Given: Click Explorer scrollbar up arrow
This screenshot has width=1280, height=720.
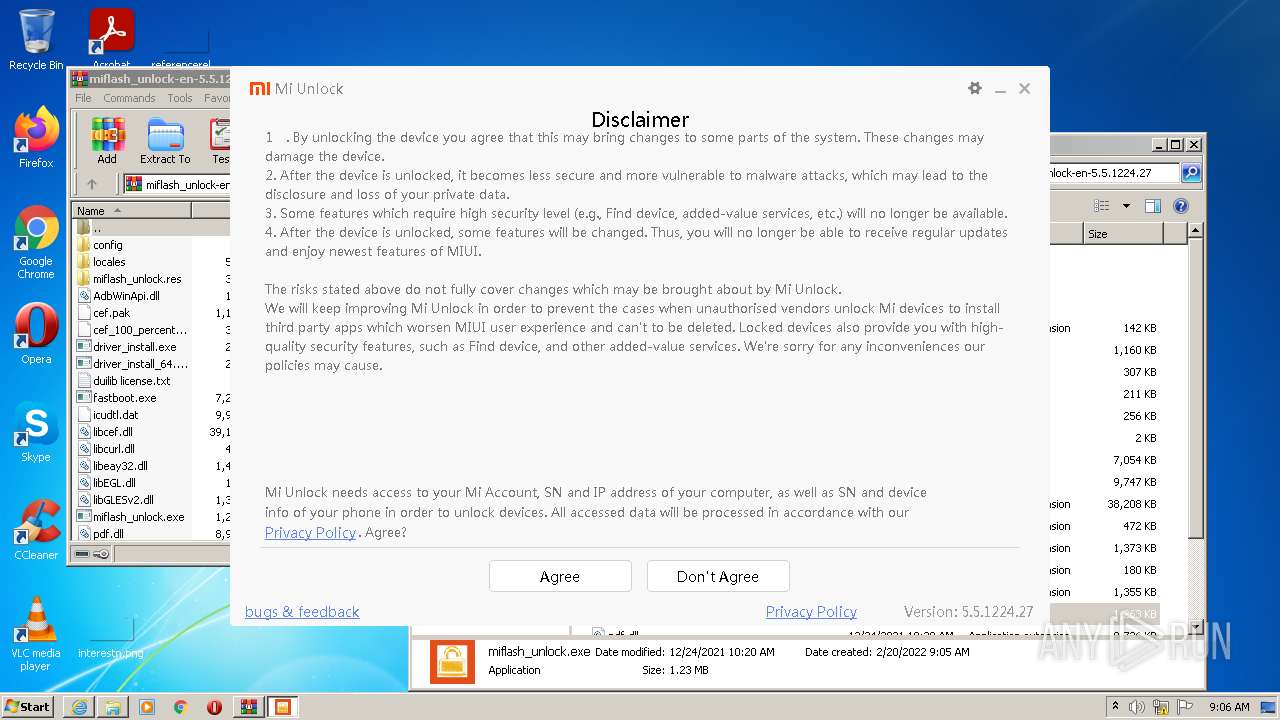Looking at the screenshot, I should (x=1195, y=231).
